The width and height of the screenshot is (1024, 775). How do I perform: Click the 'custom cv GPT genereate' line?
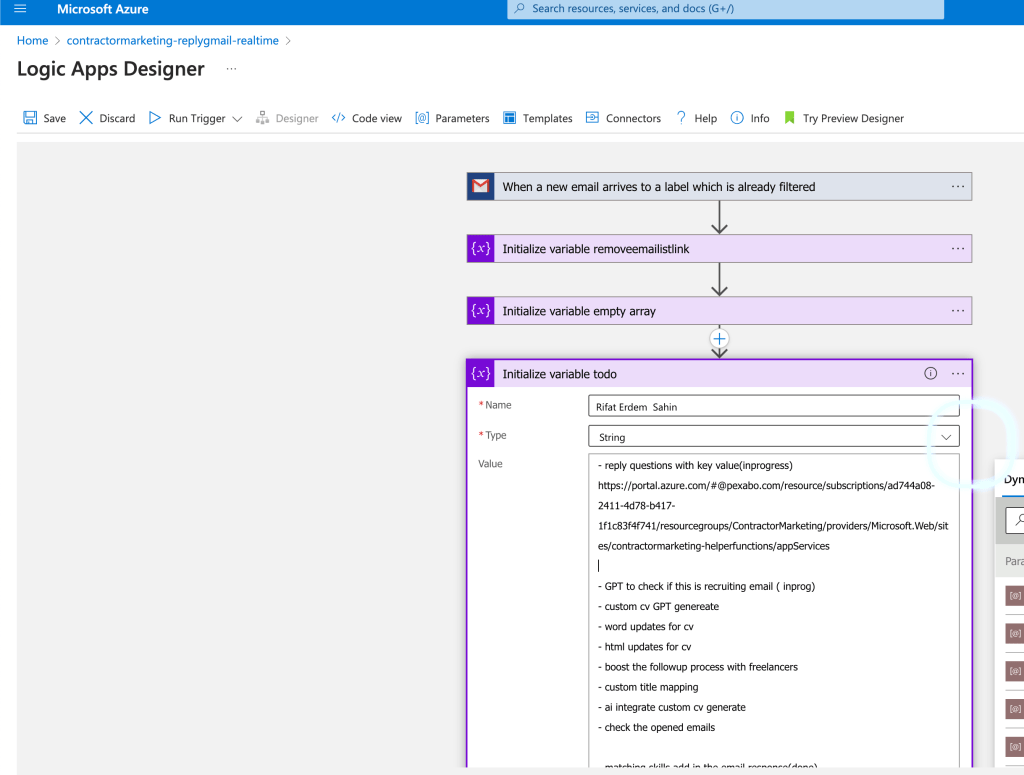658,607
